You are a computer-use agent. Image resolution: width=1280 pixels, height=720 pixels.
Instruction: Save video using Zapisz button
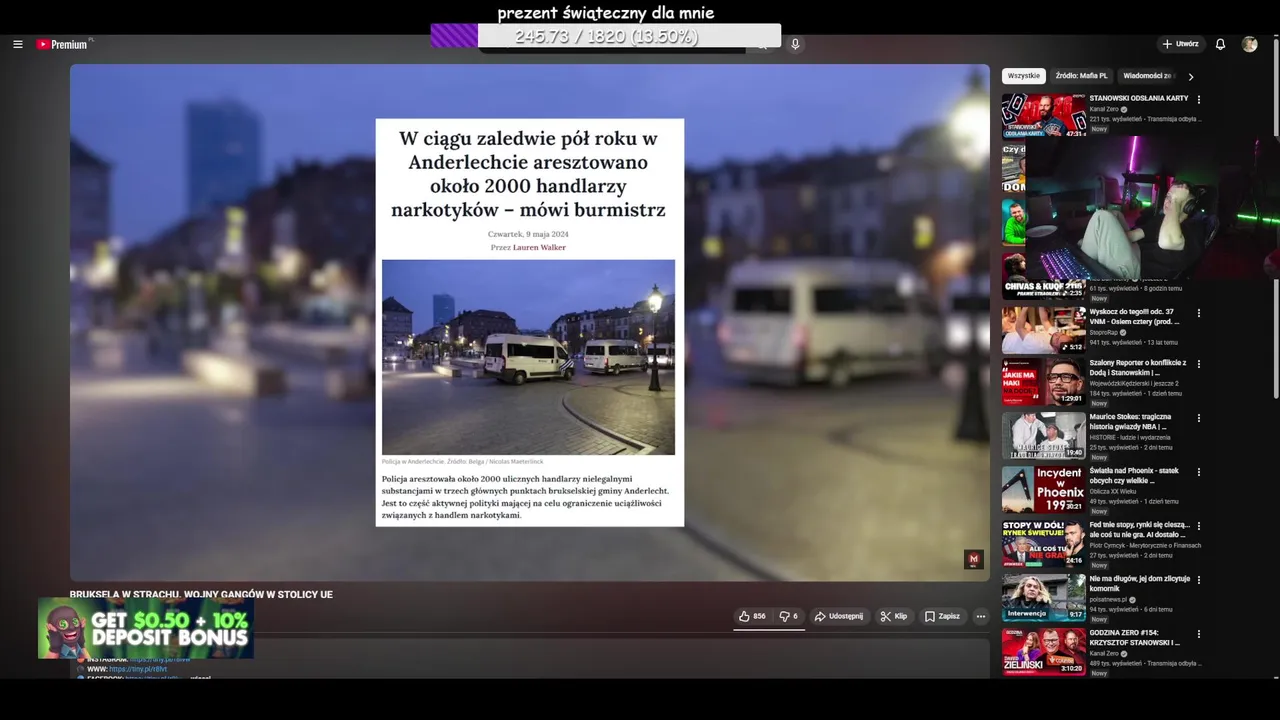coord(942,616)
